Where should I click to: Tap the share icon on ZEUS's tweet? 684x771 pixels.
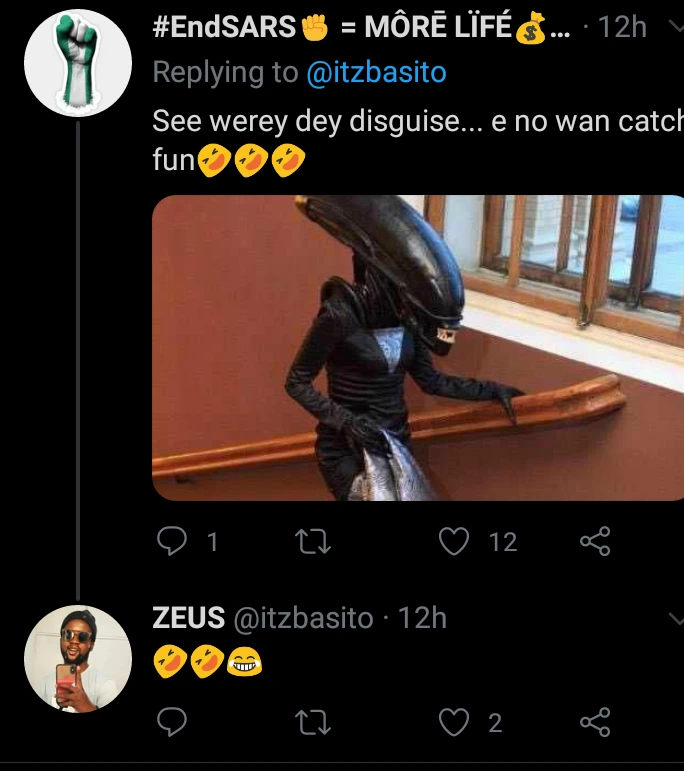595,722
